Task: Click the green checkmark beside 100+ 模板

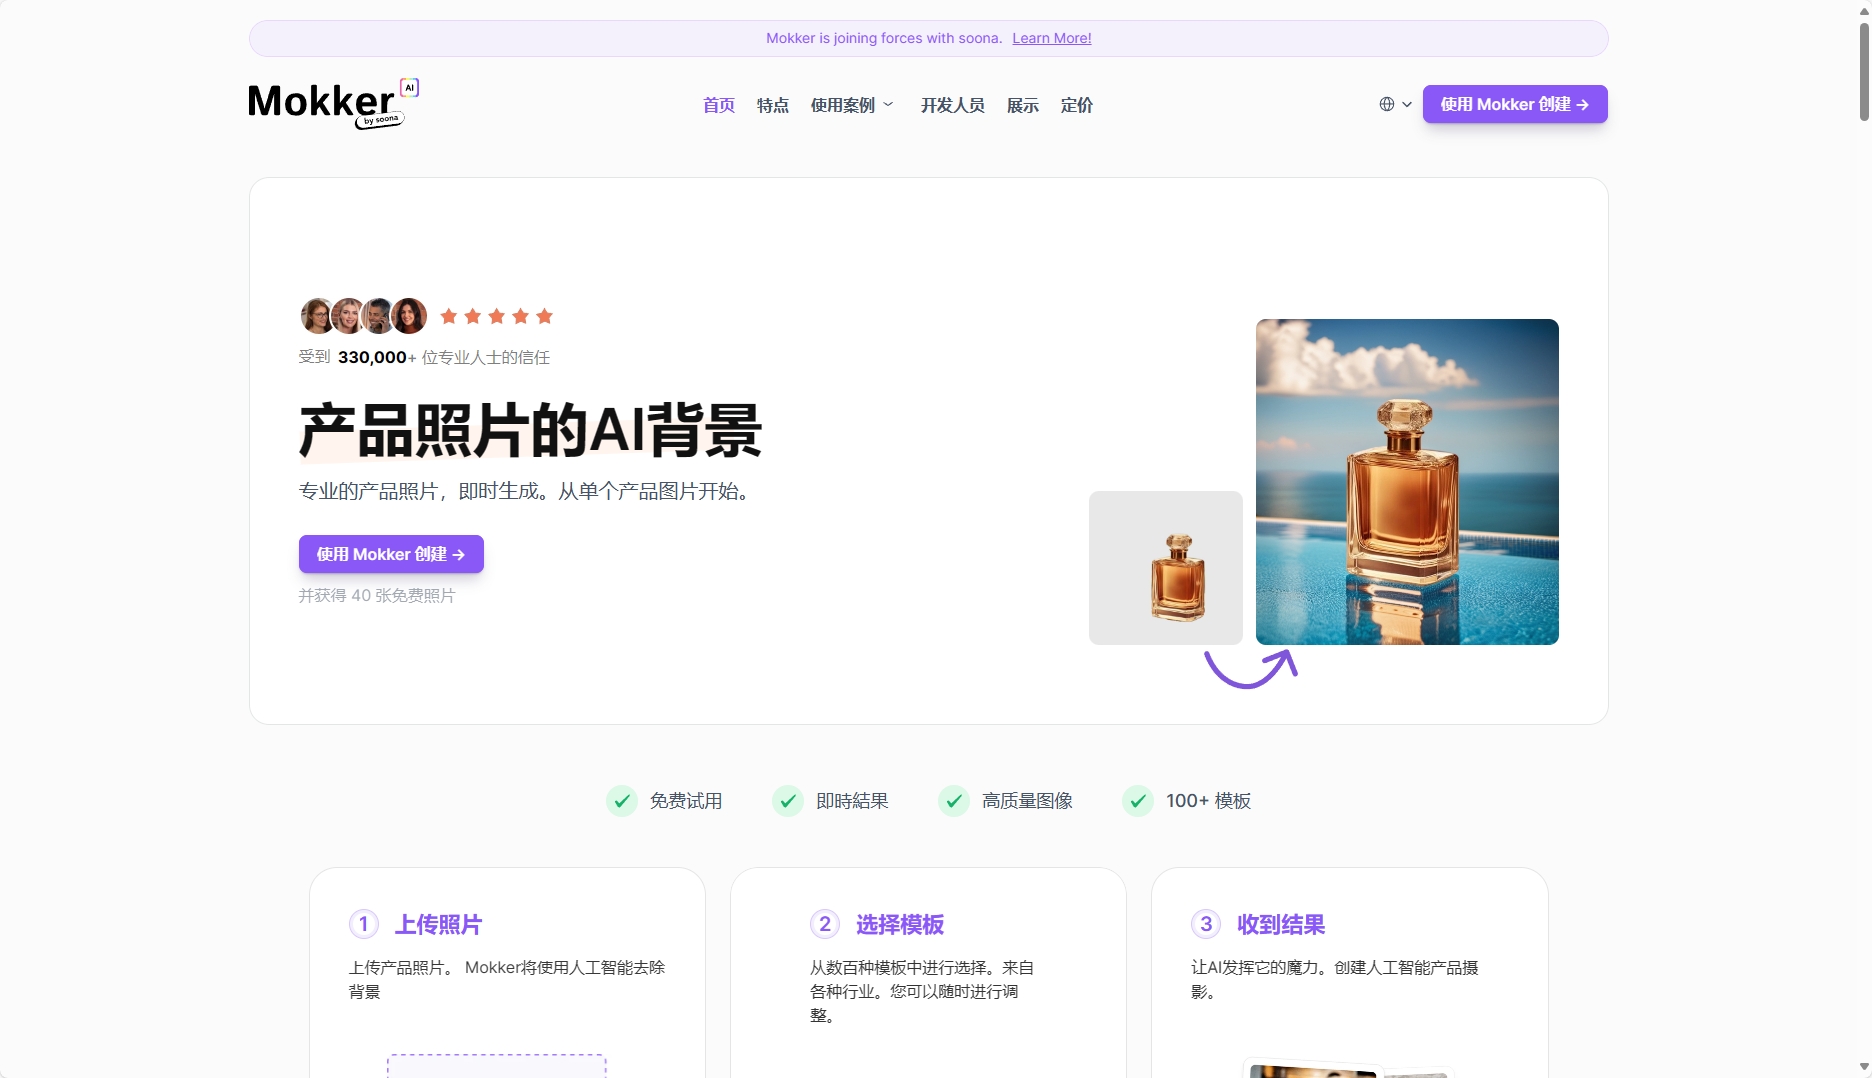Action: 1138,801
